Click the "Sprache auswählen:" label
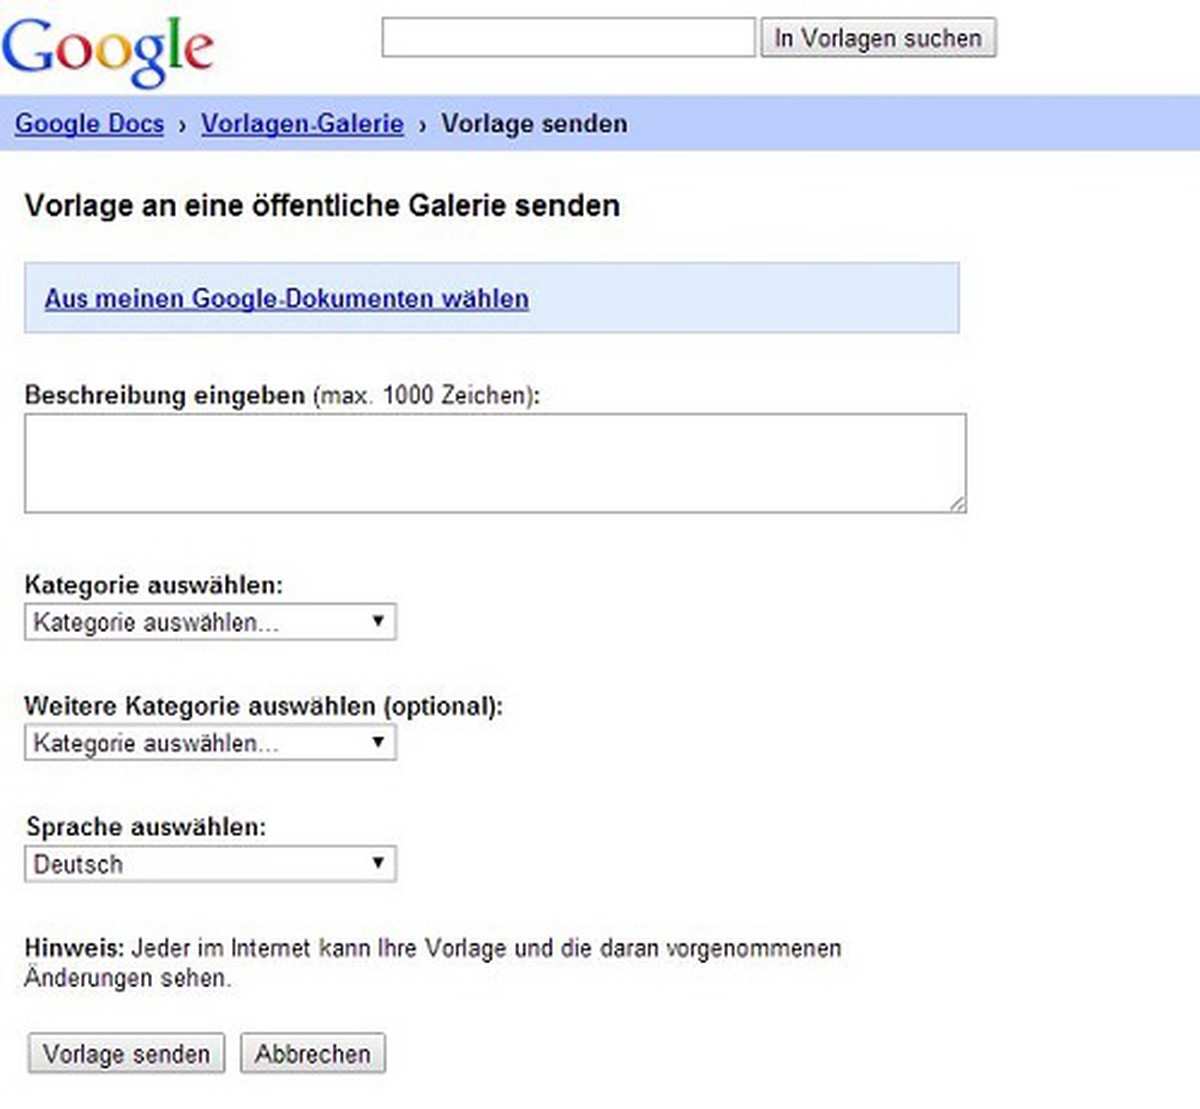The height and width of the screenshot is (1109, 1200). point(146,827)
